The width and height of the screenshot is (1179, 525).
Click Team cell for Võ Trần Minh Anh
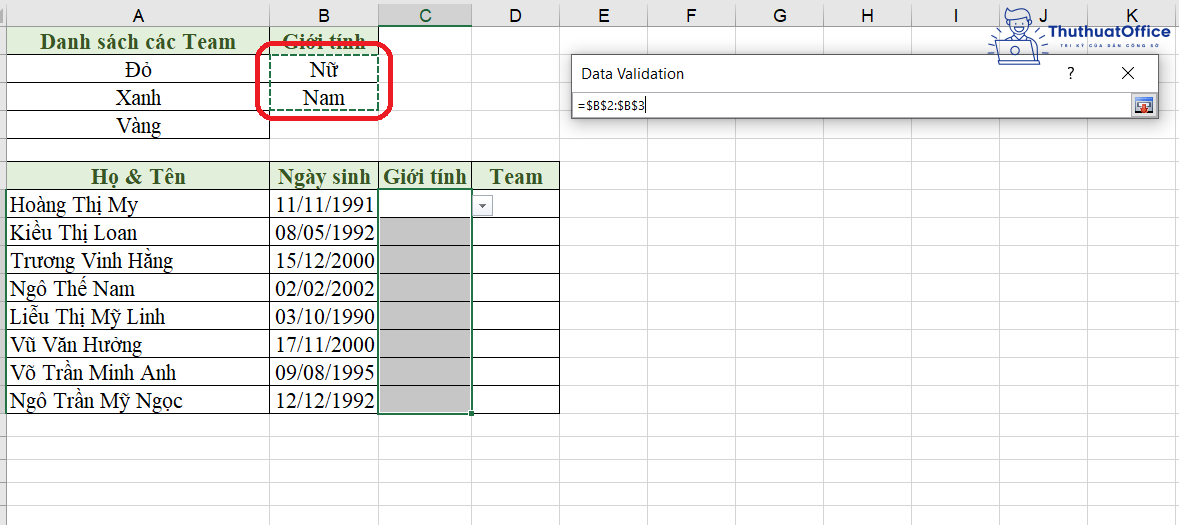click(516, 372)
